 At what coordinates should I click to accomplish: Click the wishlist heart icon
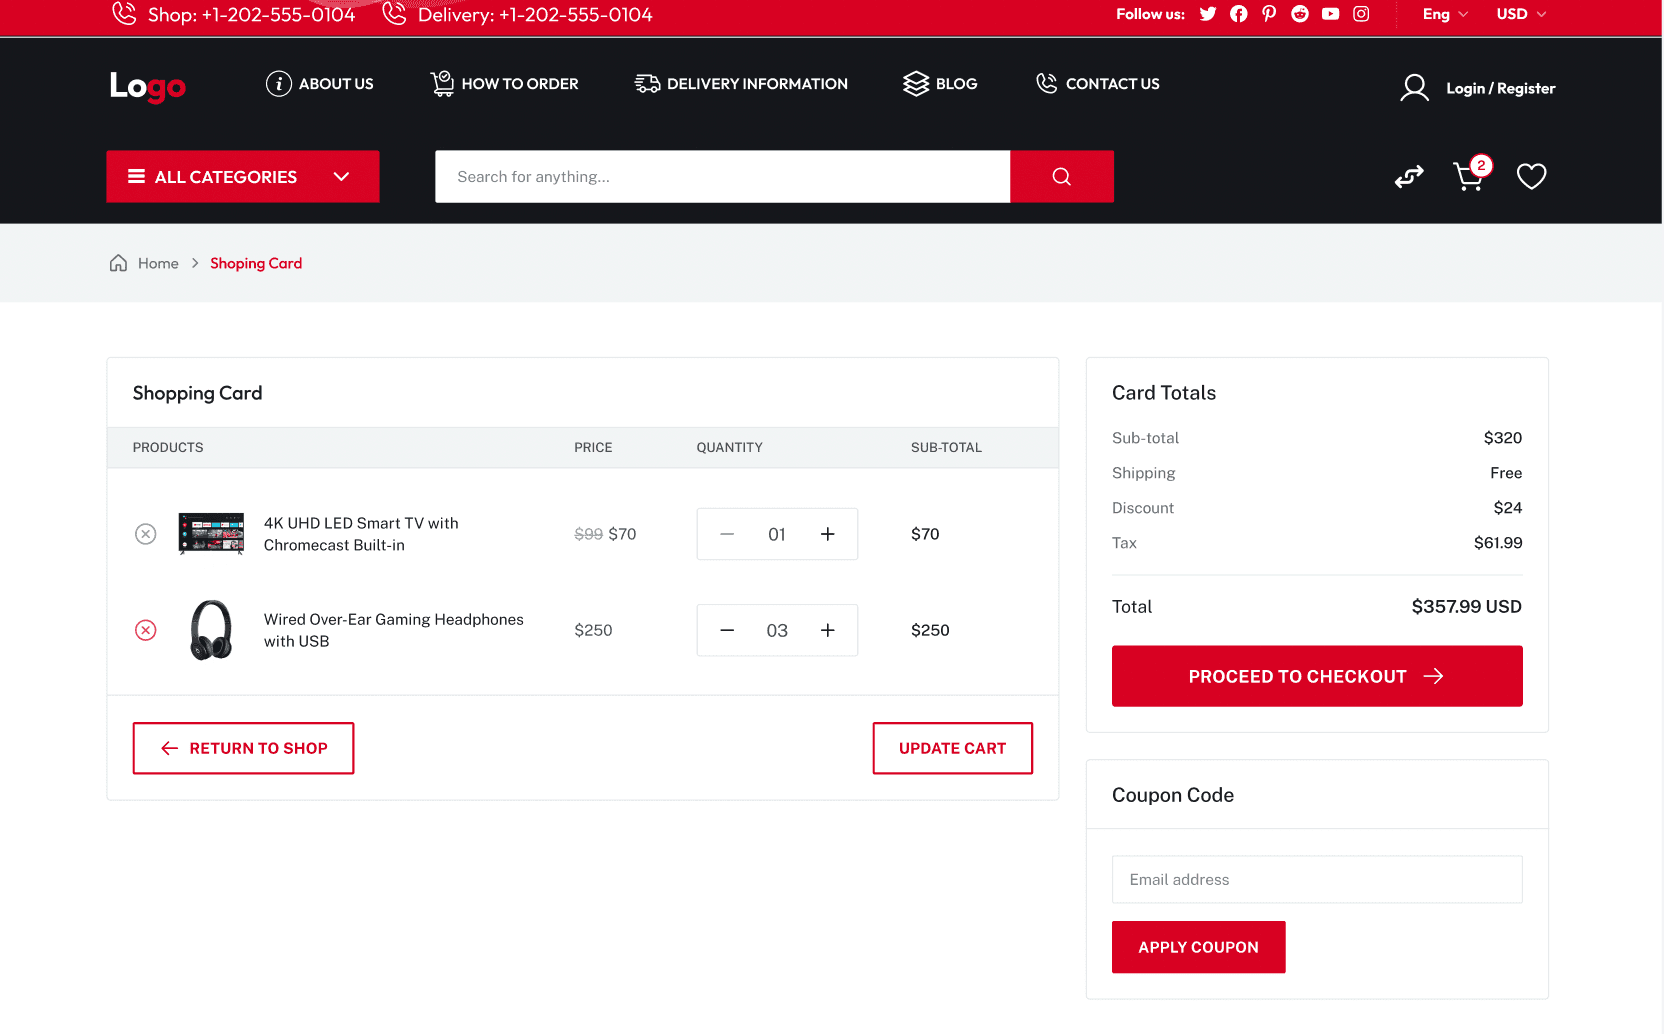click(x=1531, y=176)
